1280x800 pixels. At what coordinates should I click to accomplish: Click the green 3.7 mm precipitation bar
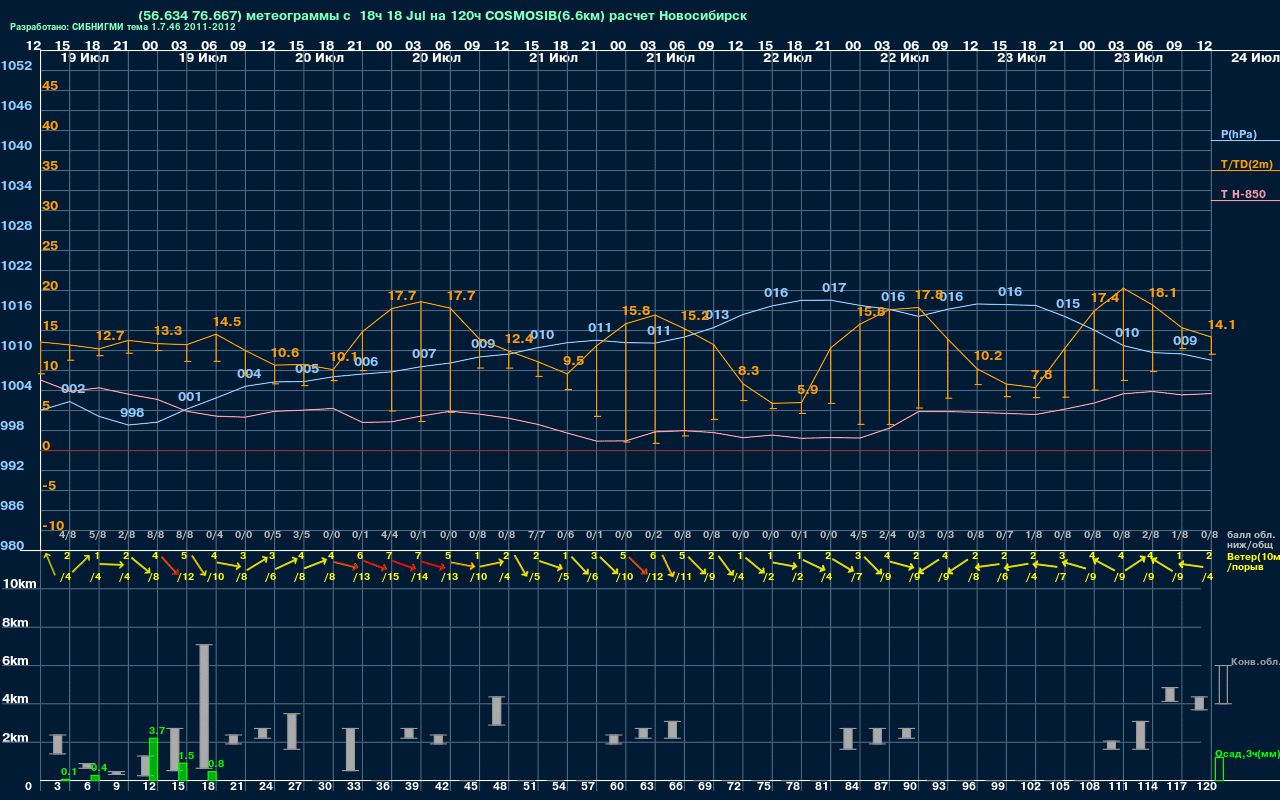153,759
